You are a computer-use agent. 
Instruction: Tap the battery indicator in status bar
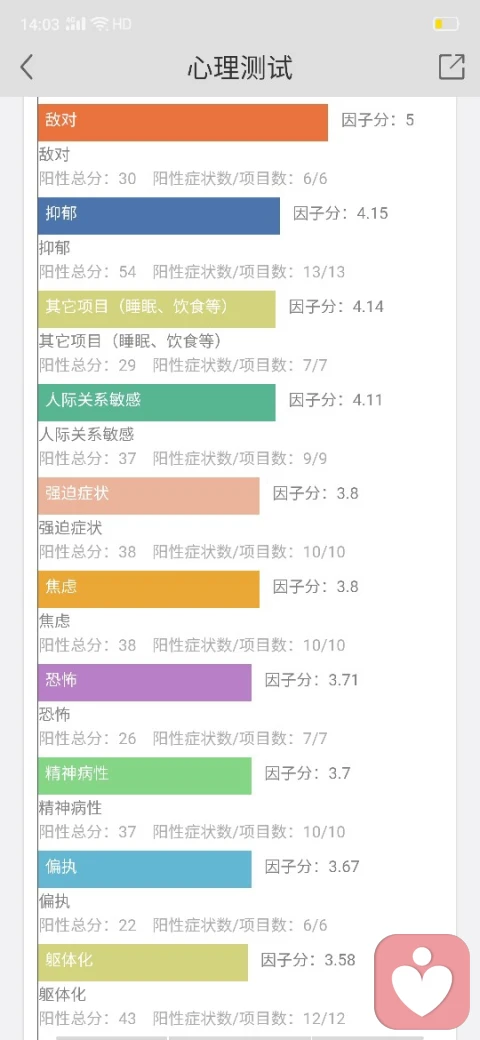(446, 25)
